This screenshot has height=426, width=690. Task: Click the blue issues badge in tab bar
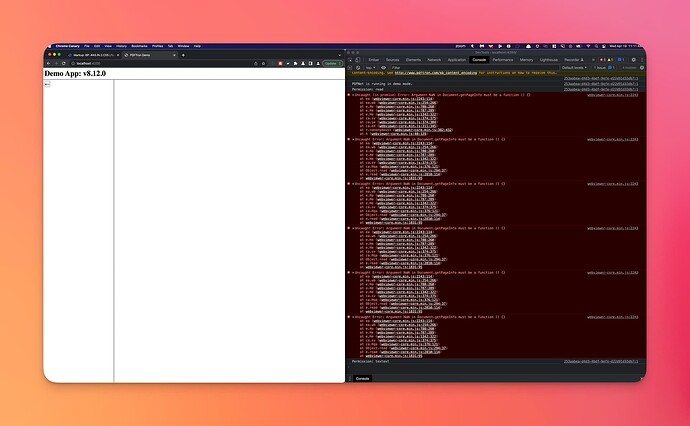pyautogui.click(x=620, y=60)
